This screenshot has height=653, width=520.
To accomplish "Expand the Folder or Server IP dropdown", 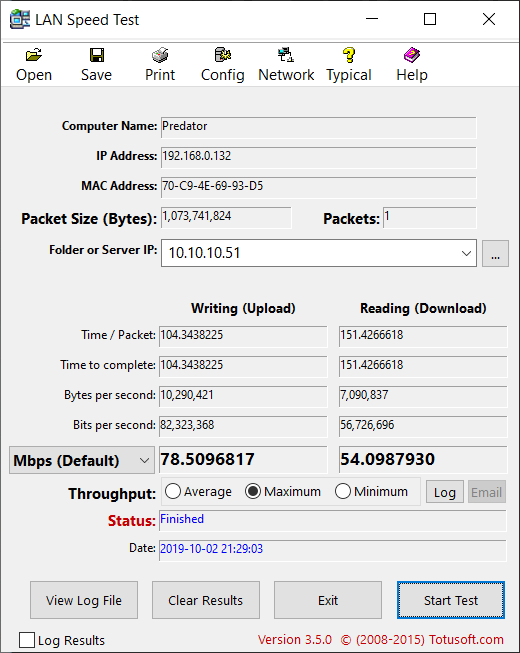I will click(466, 253).
